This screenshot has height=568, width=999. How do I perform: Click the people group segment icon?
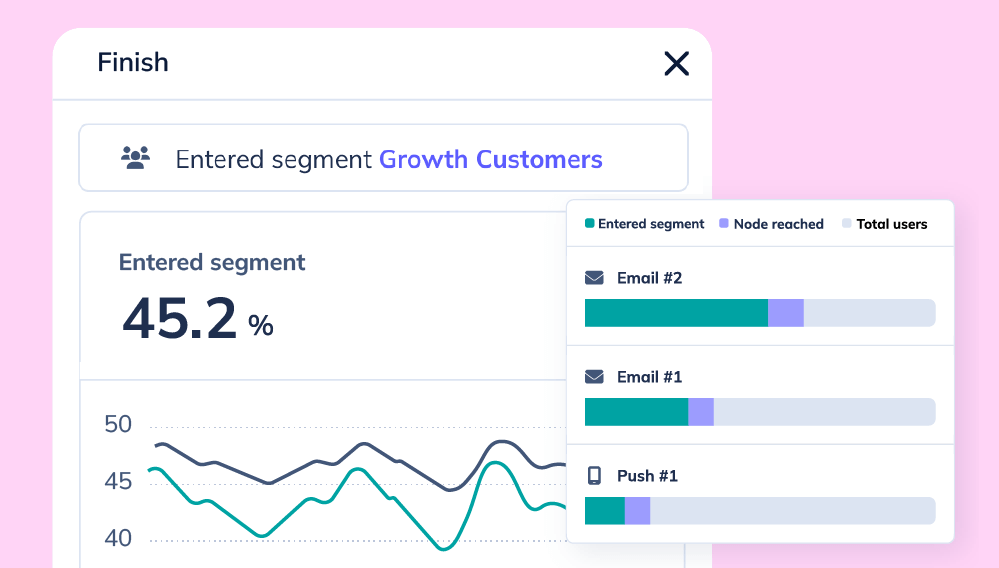136,158
